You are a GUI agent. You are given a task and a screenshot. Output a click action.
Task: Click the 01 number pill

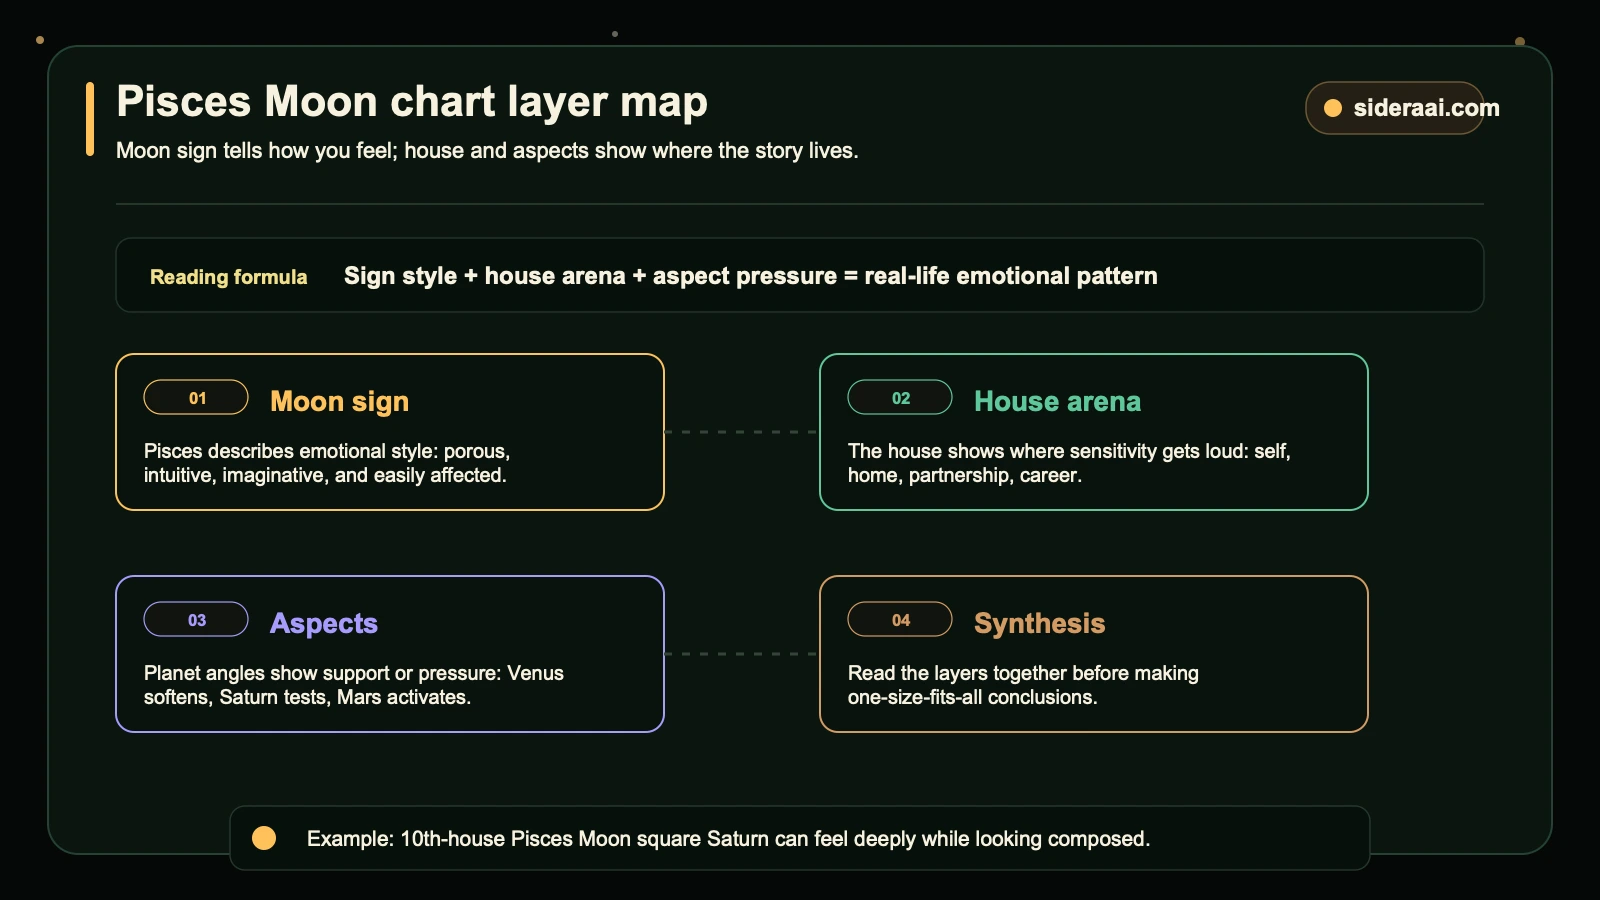click(196, 397)
